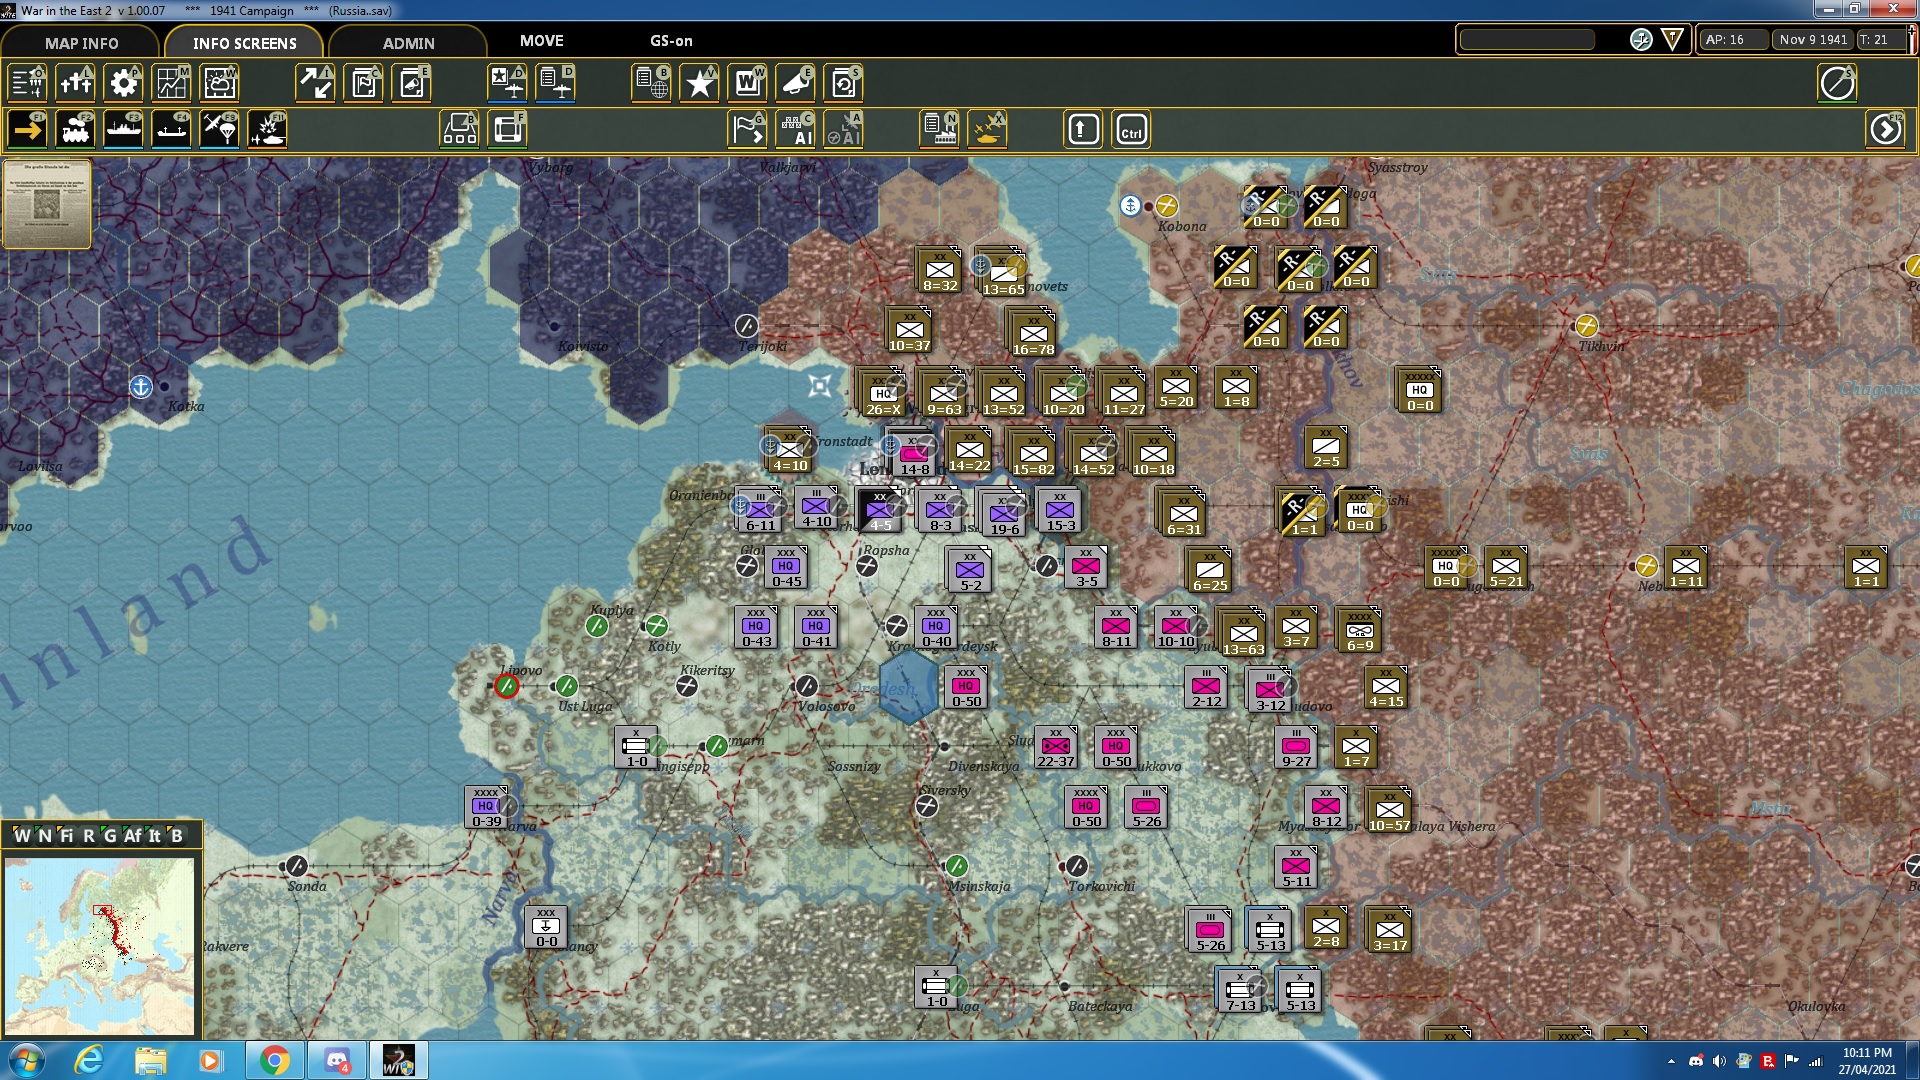Image resolution: width=1920 pixels, height=1080 pixels.
Task: Open the MAP INFO tab
Action: click(80, 43)
